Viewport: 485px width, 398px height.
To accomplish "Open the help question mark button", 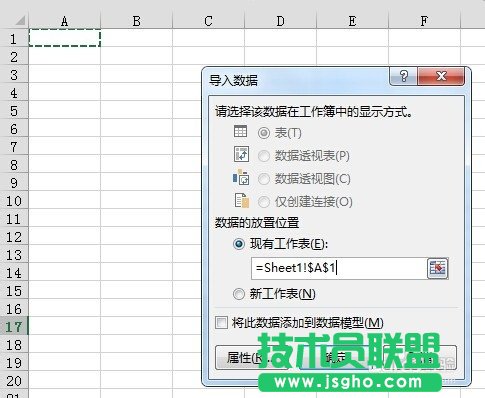I will [x=403, y=76].
